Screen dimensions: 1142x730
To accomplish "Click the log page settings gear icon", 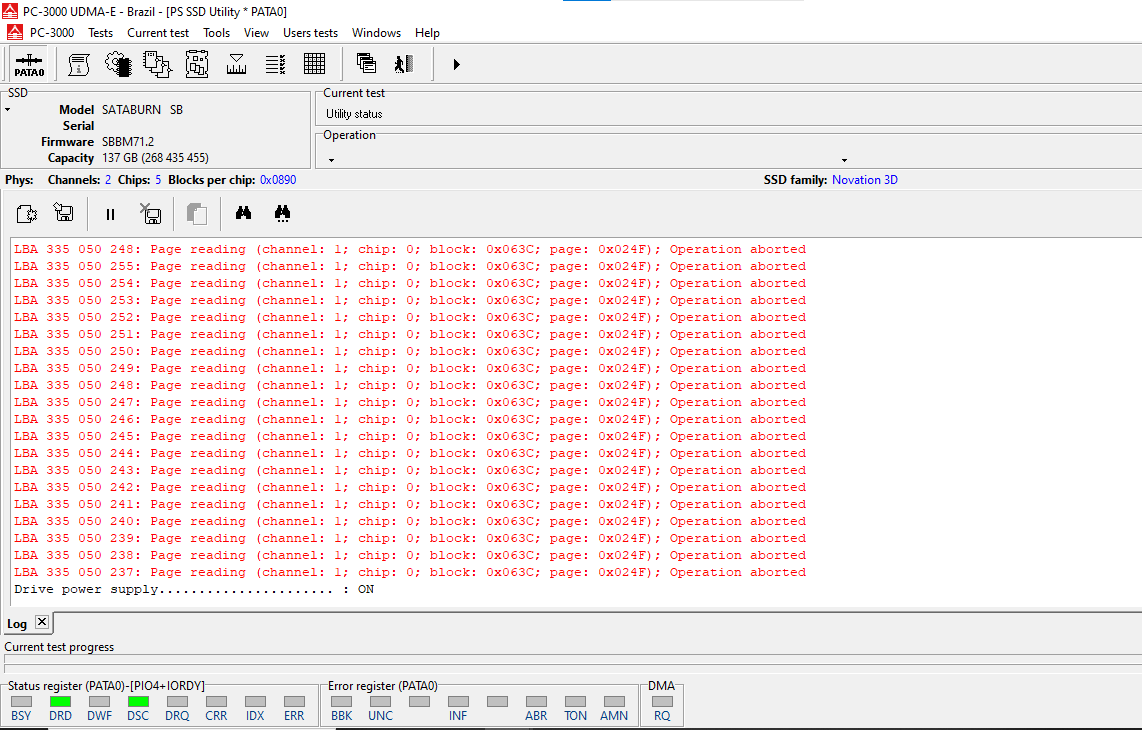I will click(x=26, y=213).
